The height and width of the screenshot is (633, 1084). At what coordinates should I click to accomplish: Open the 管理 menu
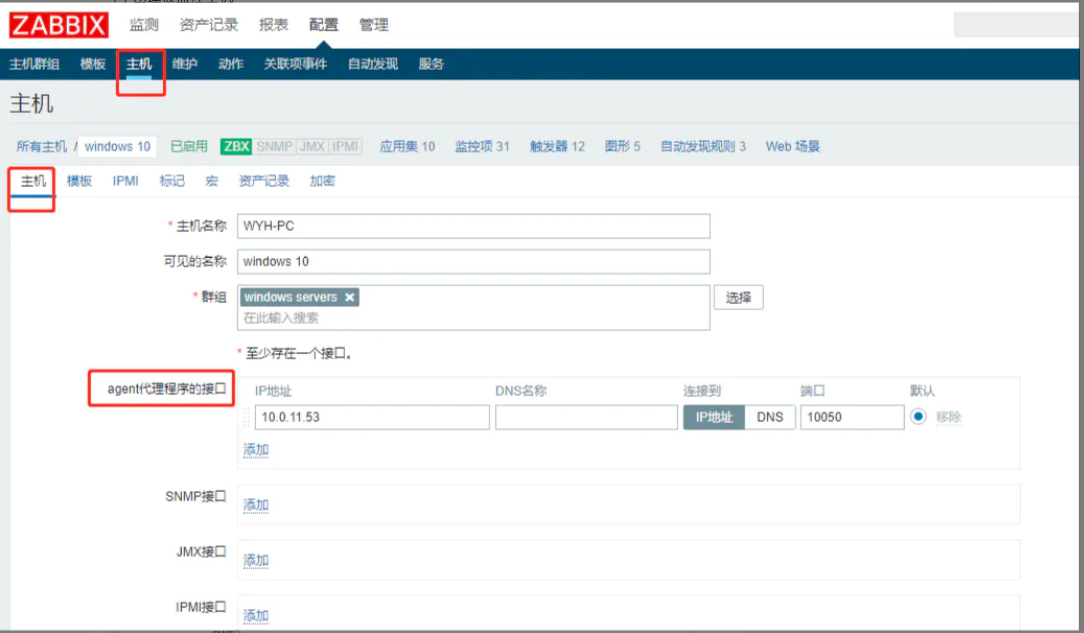tap(373, 25)
